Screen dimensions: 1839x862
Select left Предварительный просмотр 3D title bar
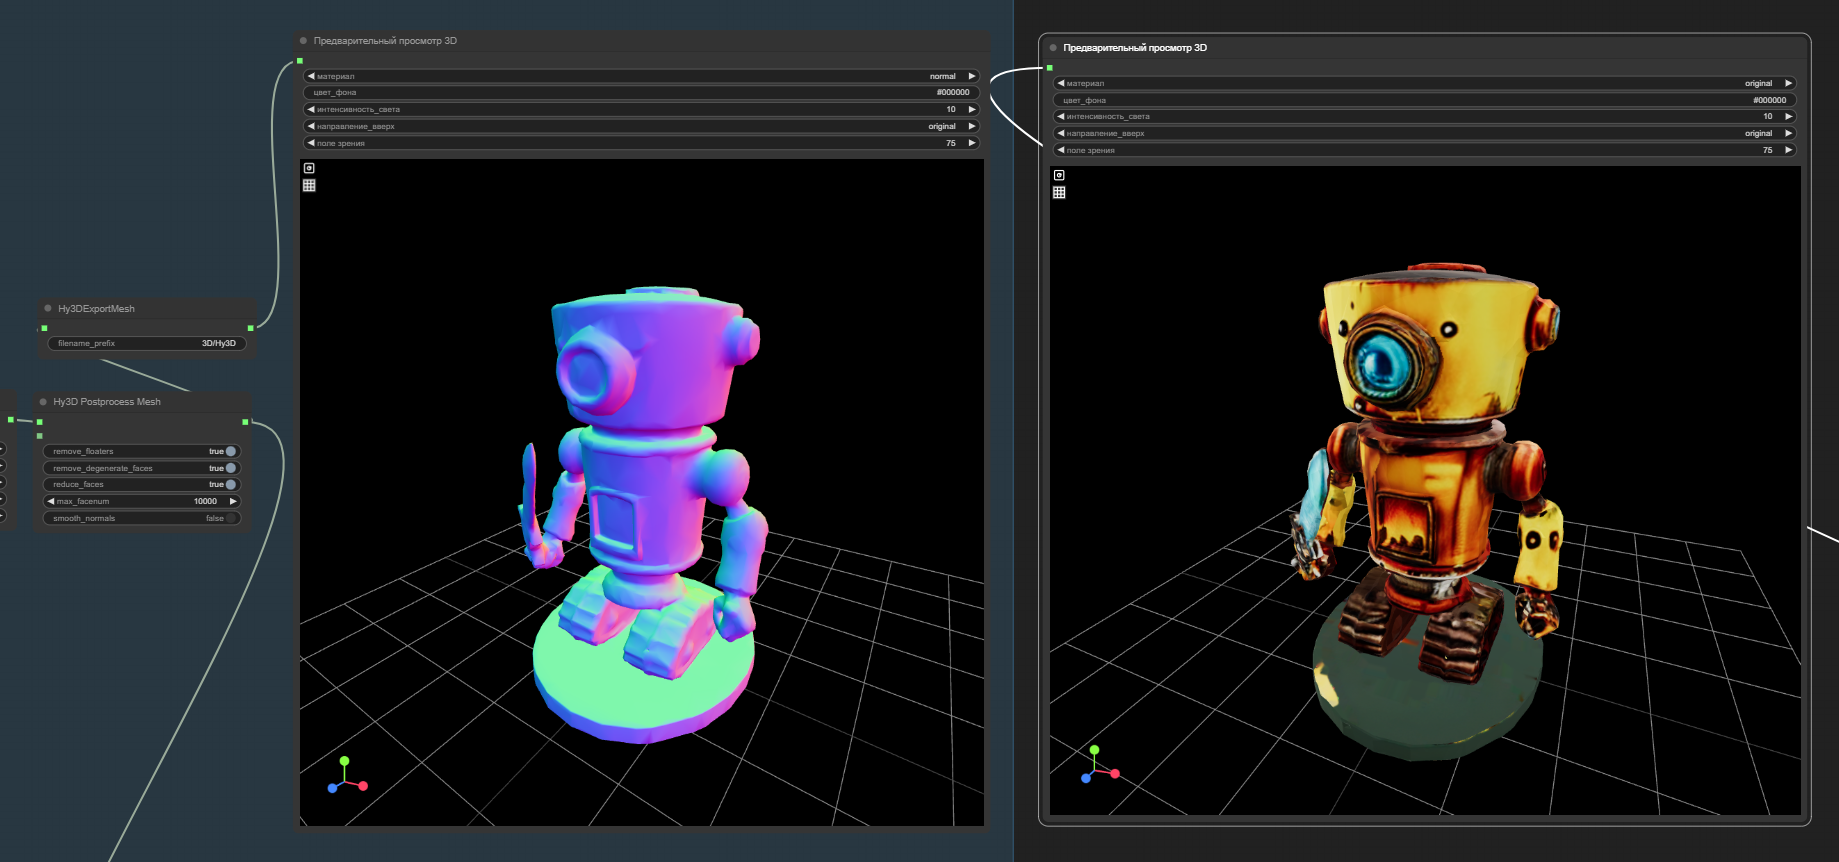click(643, 41)
